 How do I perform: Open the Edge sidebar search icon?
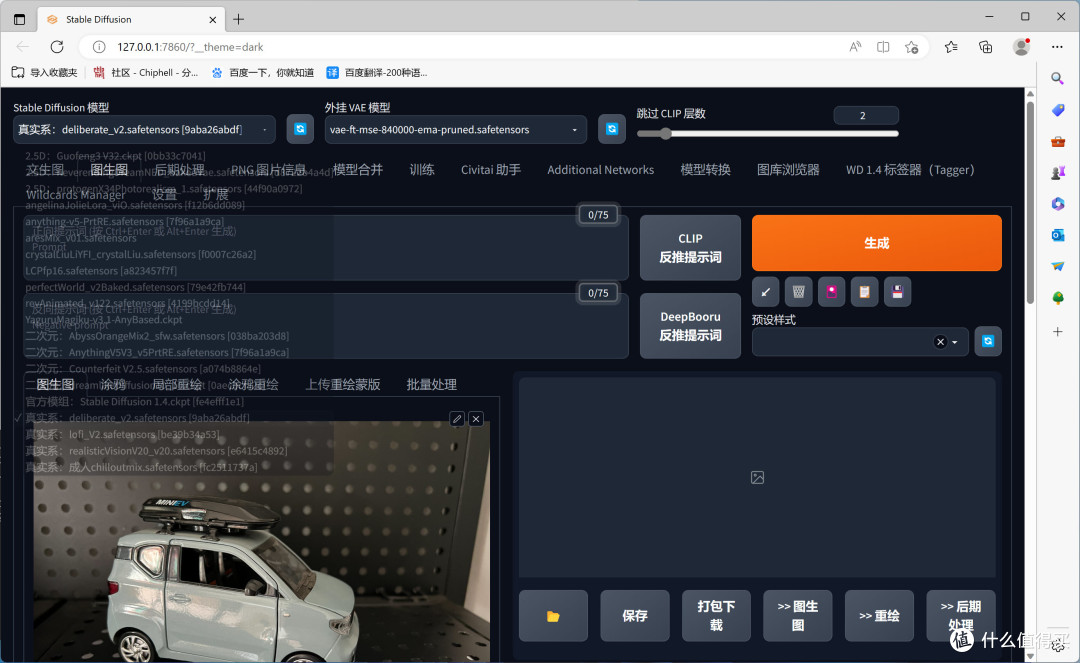pyautogui.click(x=1057, y=78)
